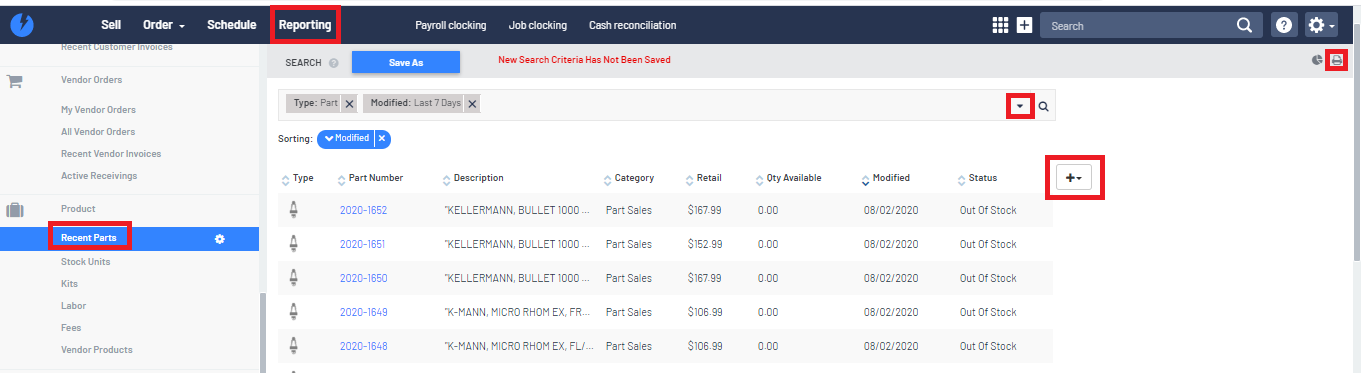The image size is (1361, 373).
Task: Click part type icon for row 2020-1651
Action: [294, 244]
